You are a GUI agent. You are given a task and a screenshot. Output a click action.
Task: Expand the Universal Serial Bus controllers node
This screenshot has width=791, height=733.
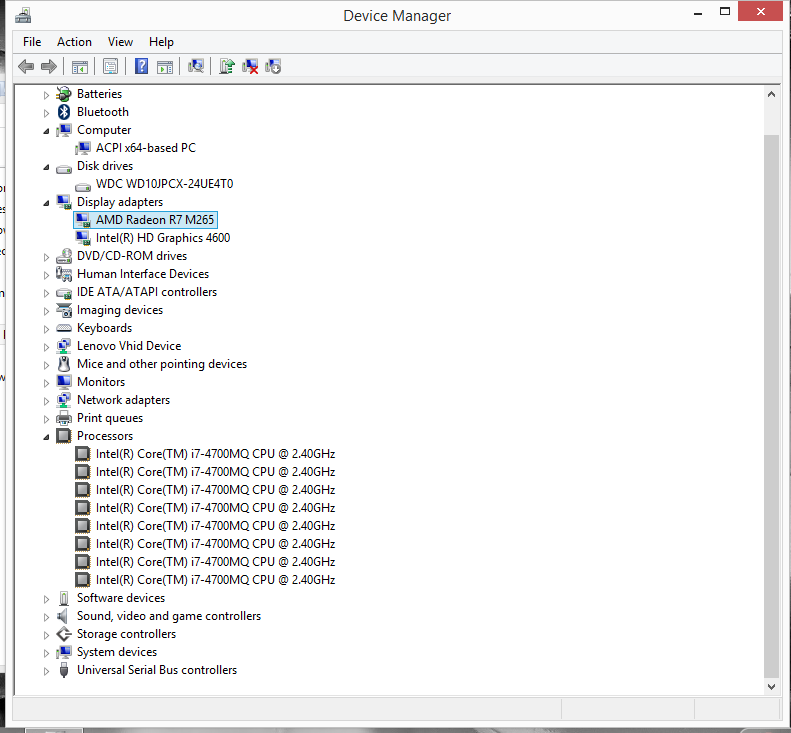tap(46, 670)
